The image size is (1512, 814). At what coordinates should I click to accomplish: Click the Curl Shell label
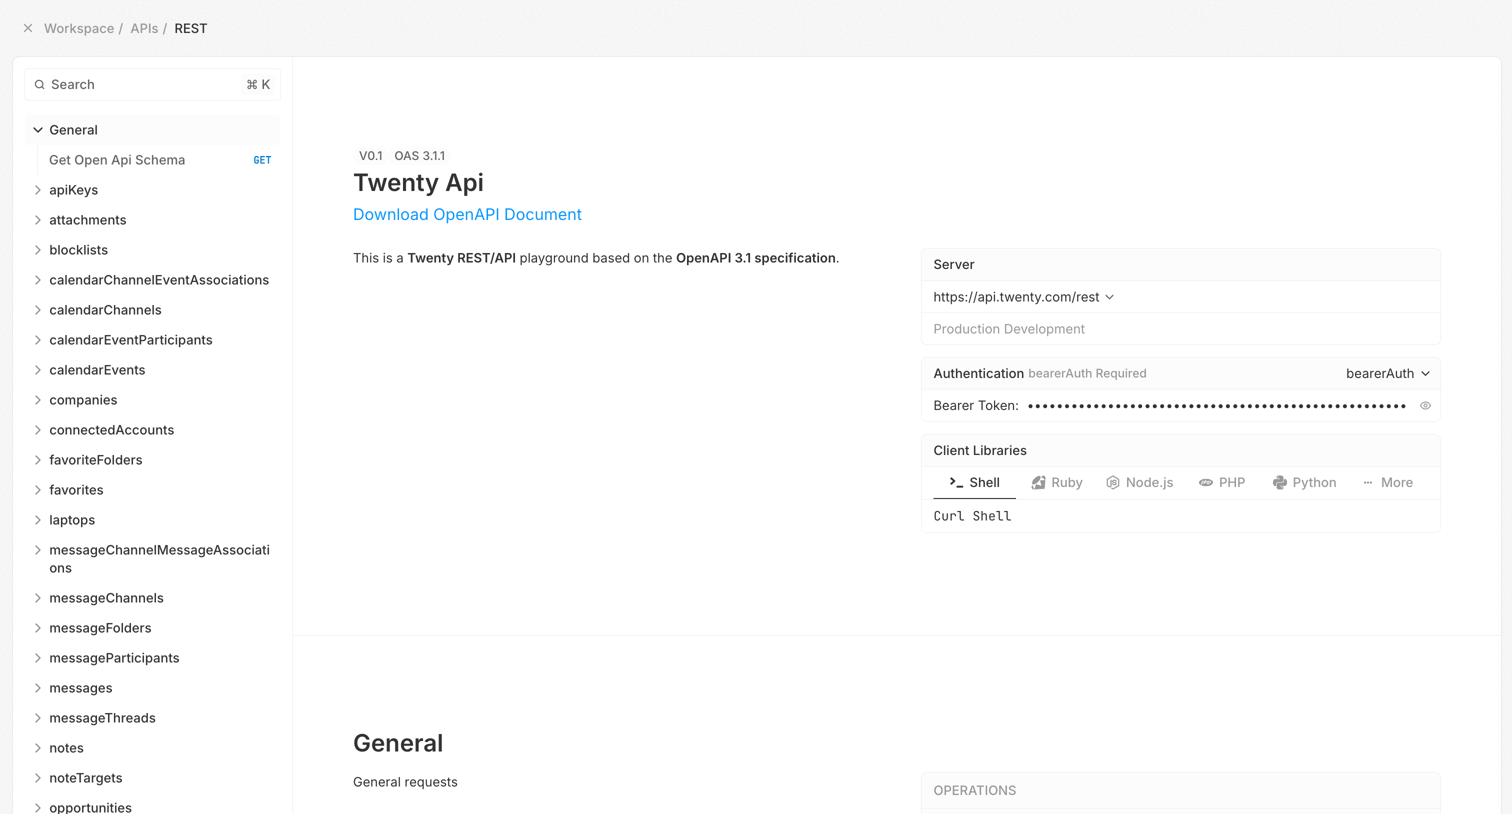click(x=972, y=516)
